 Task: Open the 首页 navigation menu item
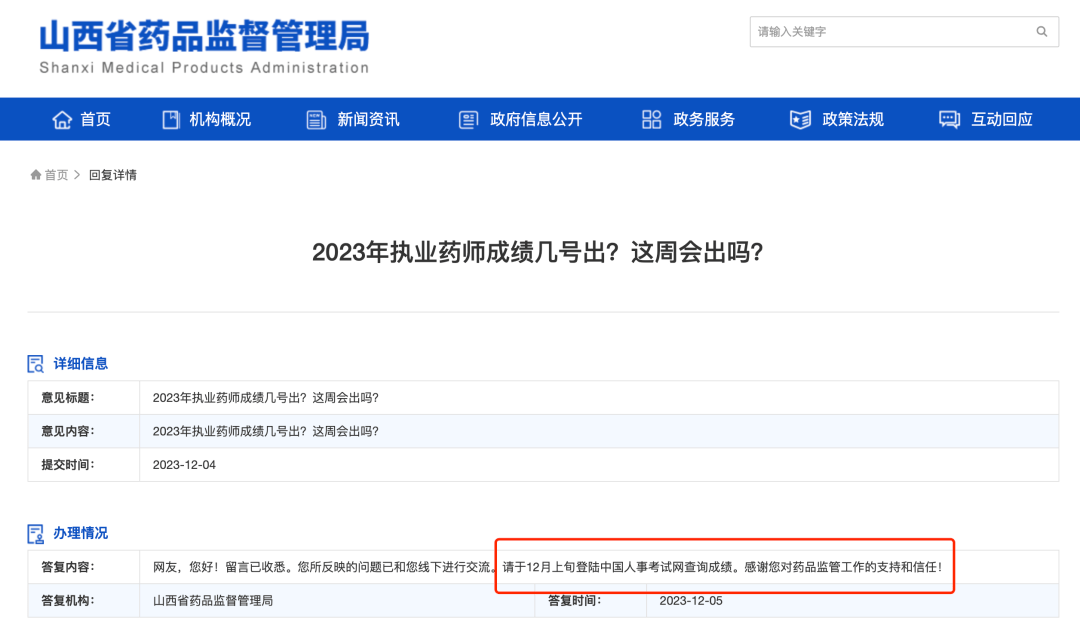pyautogui.click(x=95, y=119)
